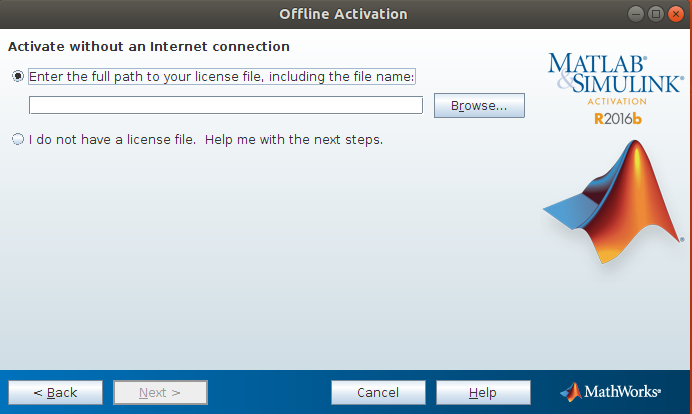692x414 pixels.
Task: Select the license file path radio button
Action: pyautogui.click(x=18, y=76)
